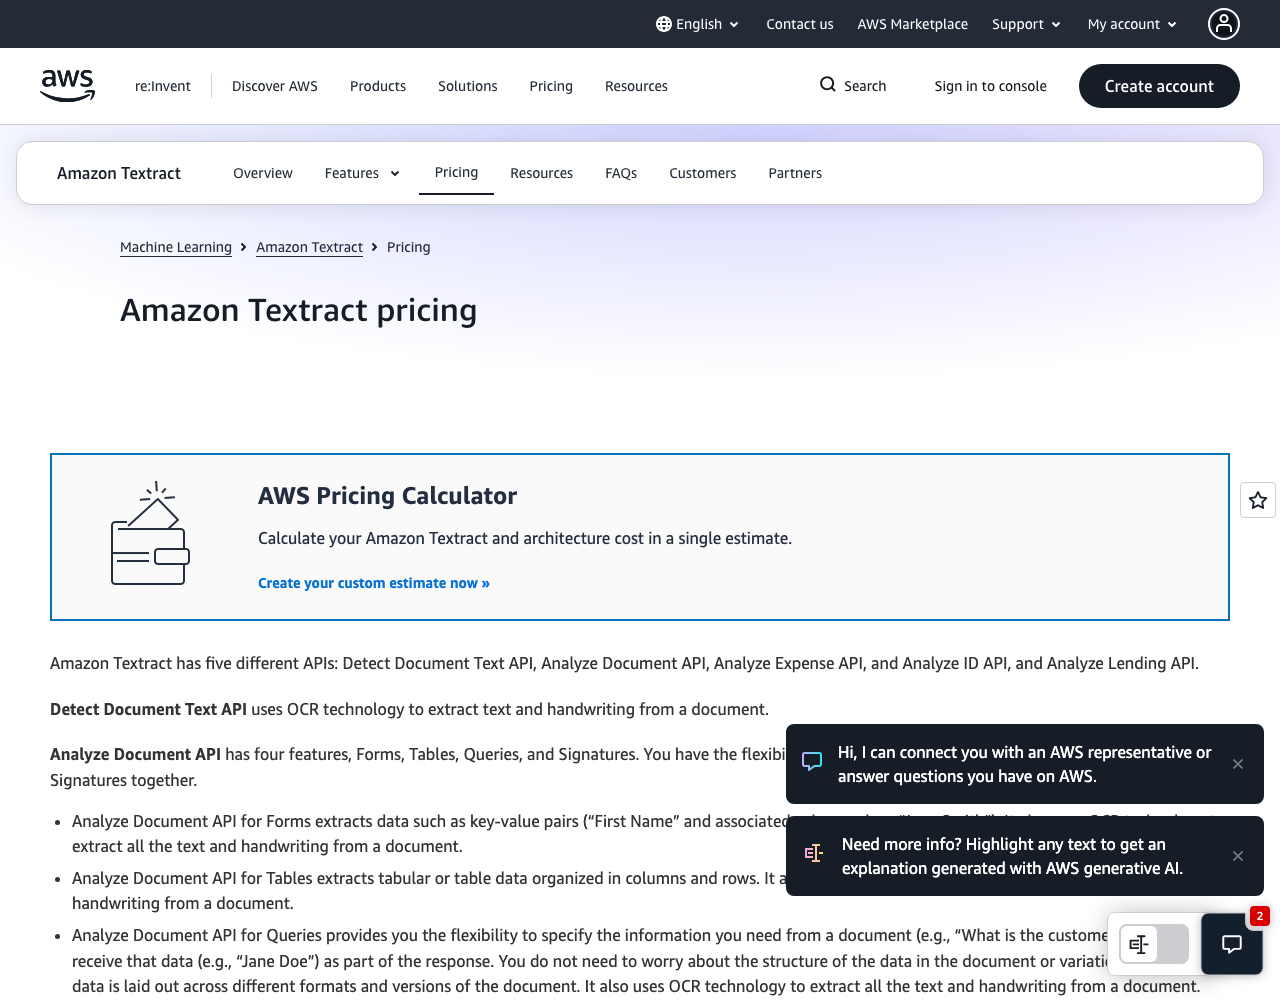The image size is (1280, 1000).
Task: View the Partners tab
Action: pos(795,173)
